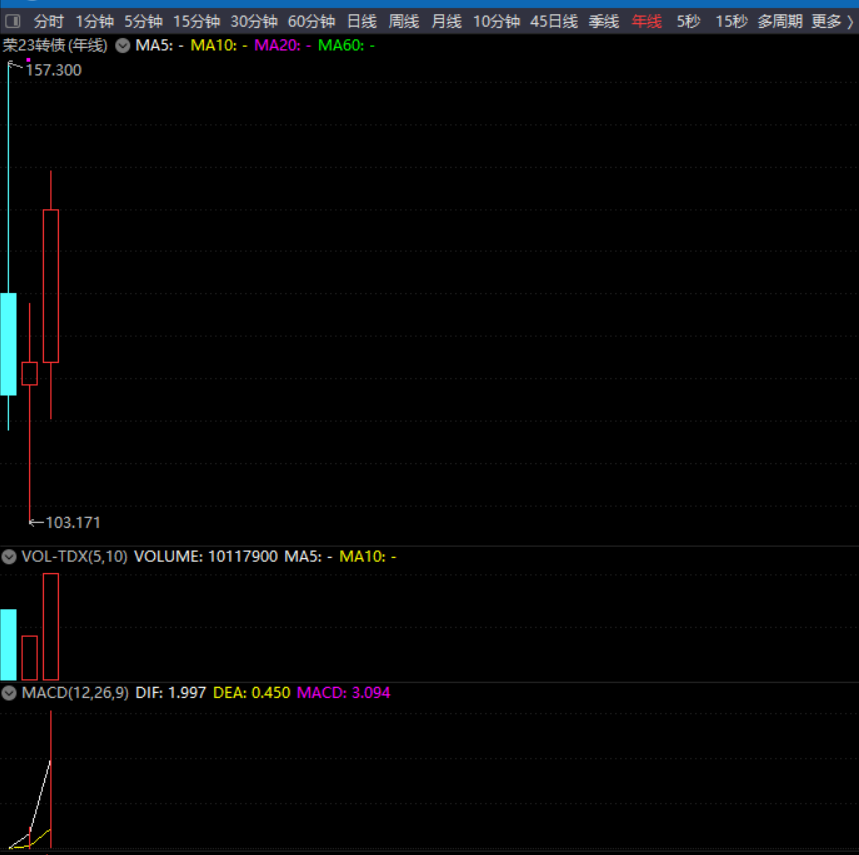
Task: Select the 1分钟 period tab
Action: [x=94, y=22]
